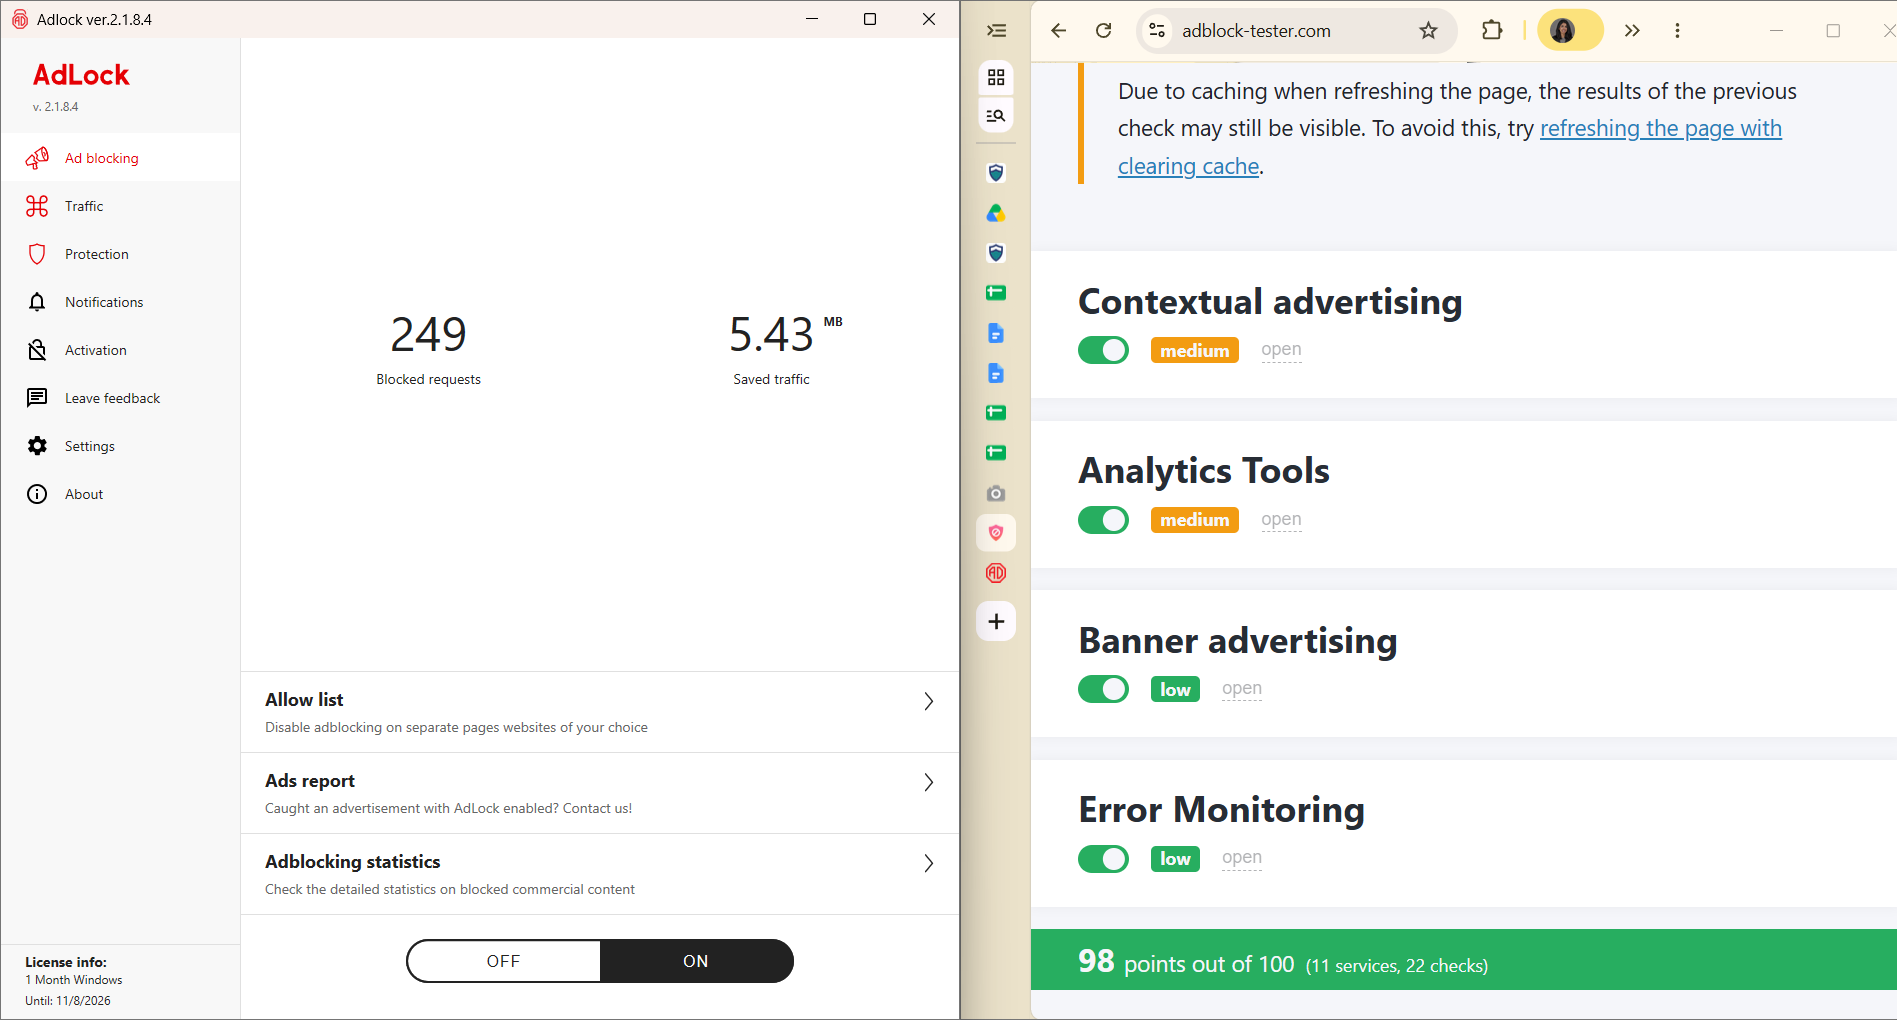The image size is (1897, 1020).
Task: Reload the adblock-tester page
Action: pos(1104,31)
